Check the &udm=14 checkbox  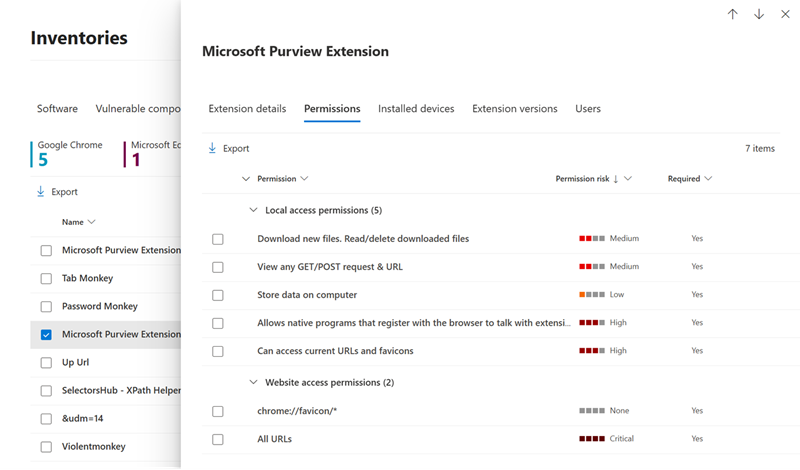tap(46, 419)
